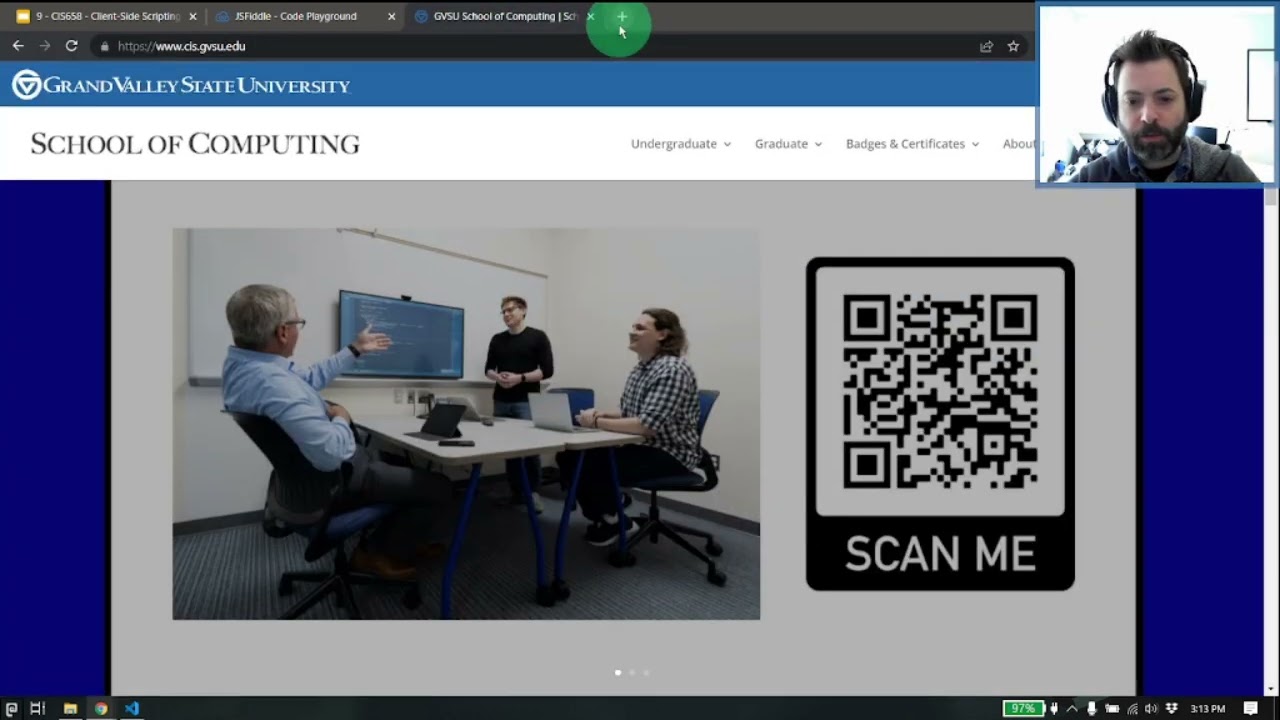The height and width of the screenshot is (720, 1280).
Task: Open the Windows notification center
Action: 1251,708
